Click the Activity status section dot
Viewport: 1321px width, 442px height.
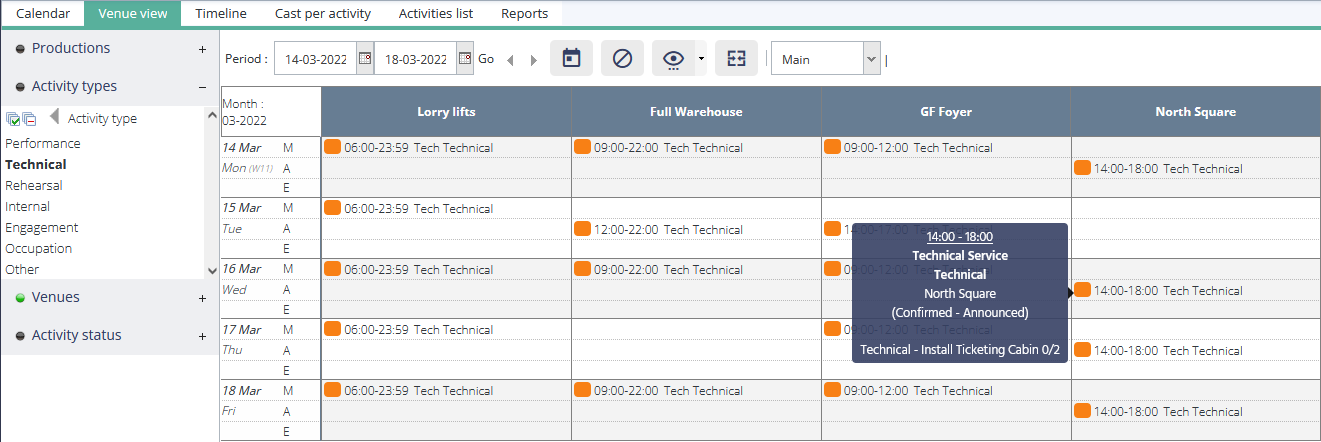[20, 336]
